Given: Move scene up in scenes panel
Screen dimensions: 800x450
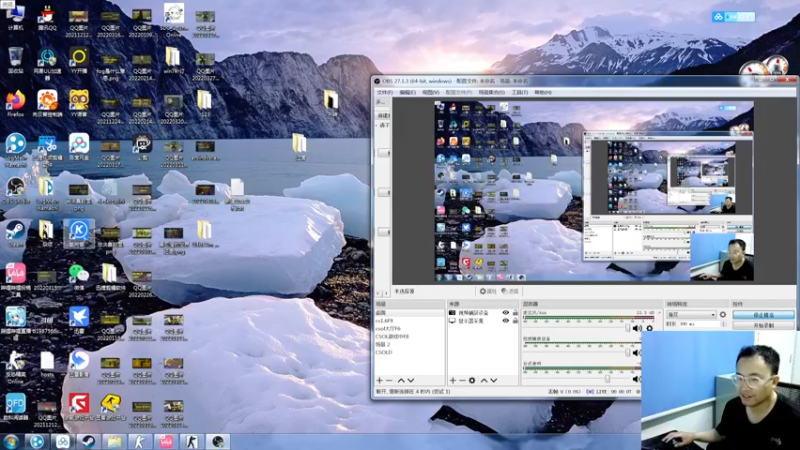Looking at the screenshot, I should pyautogui.click(x=401, y=381).
